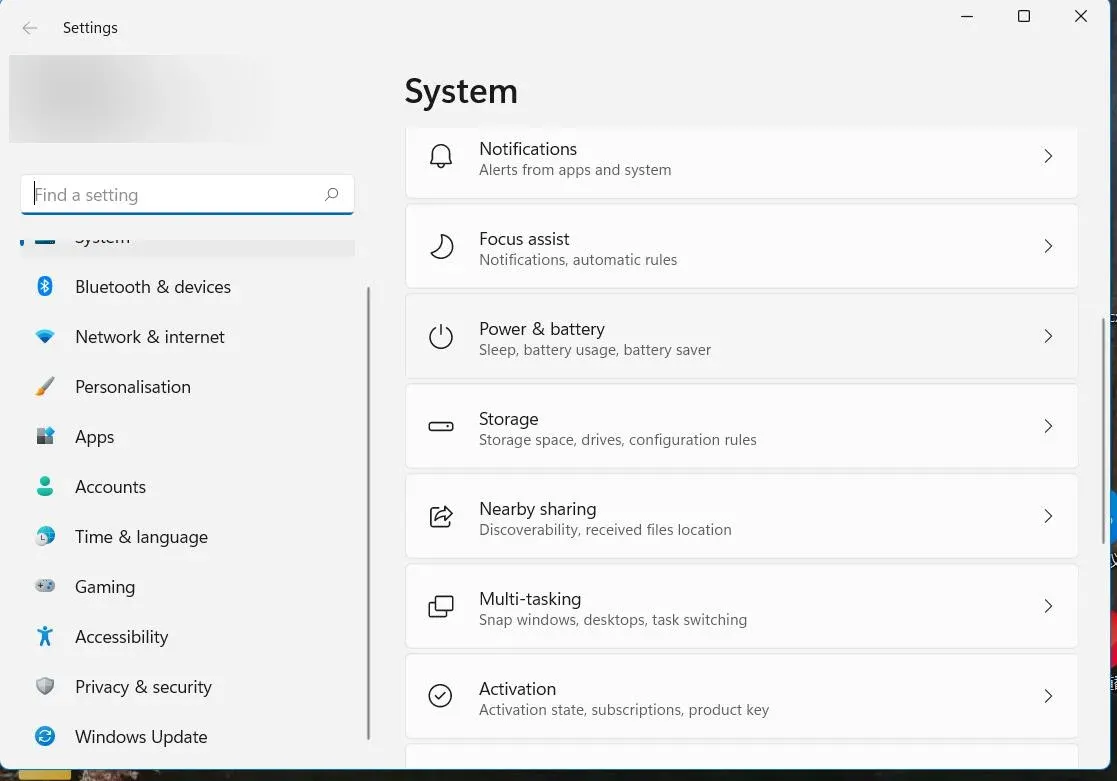Open Nearby sharing chevron arrow
This screenshot has height=781, width=1117.
coord(1048,516)
